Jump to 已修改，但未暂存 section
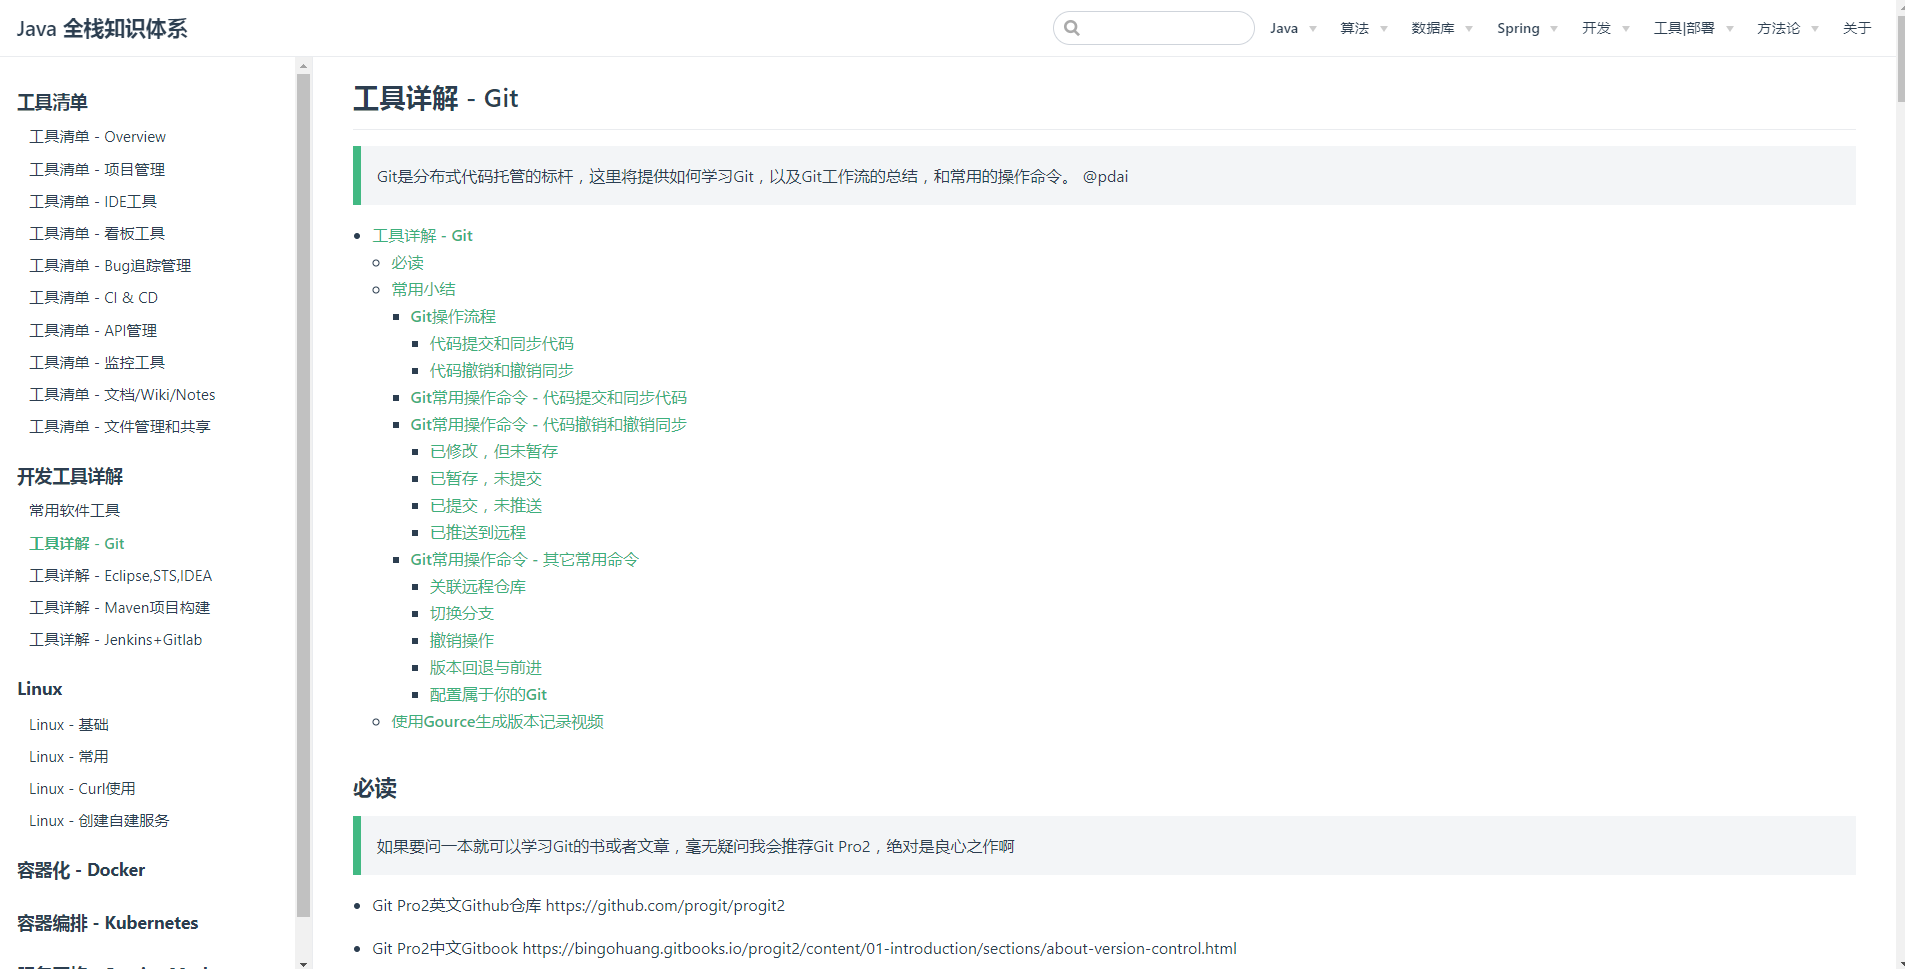Viewport: 1905px width, 969px height. tap(494, 451)
